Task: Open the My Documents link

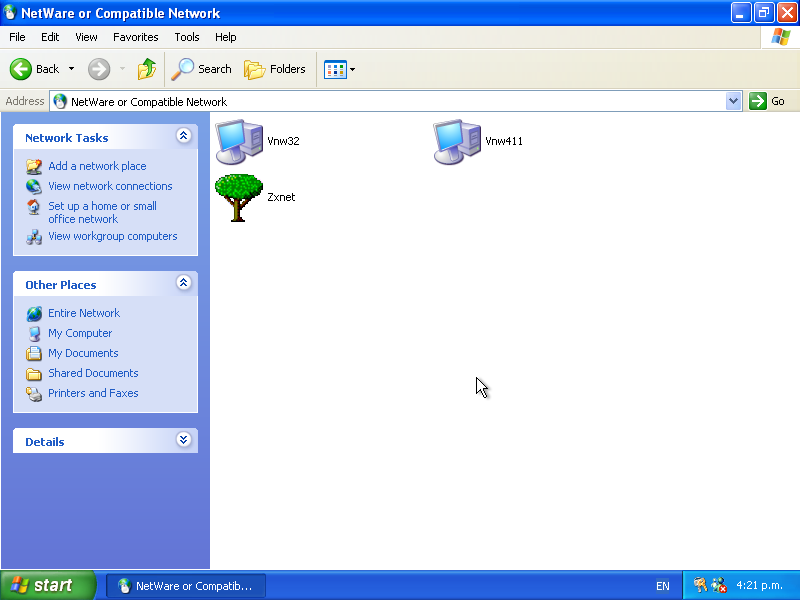Action: coord(83,353)
